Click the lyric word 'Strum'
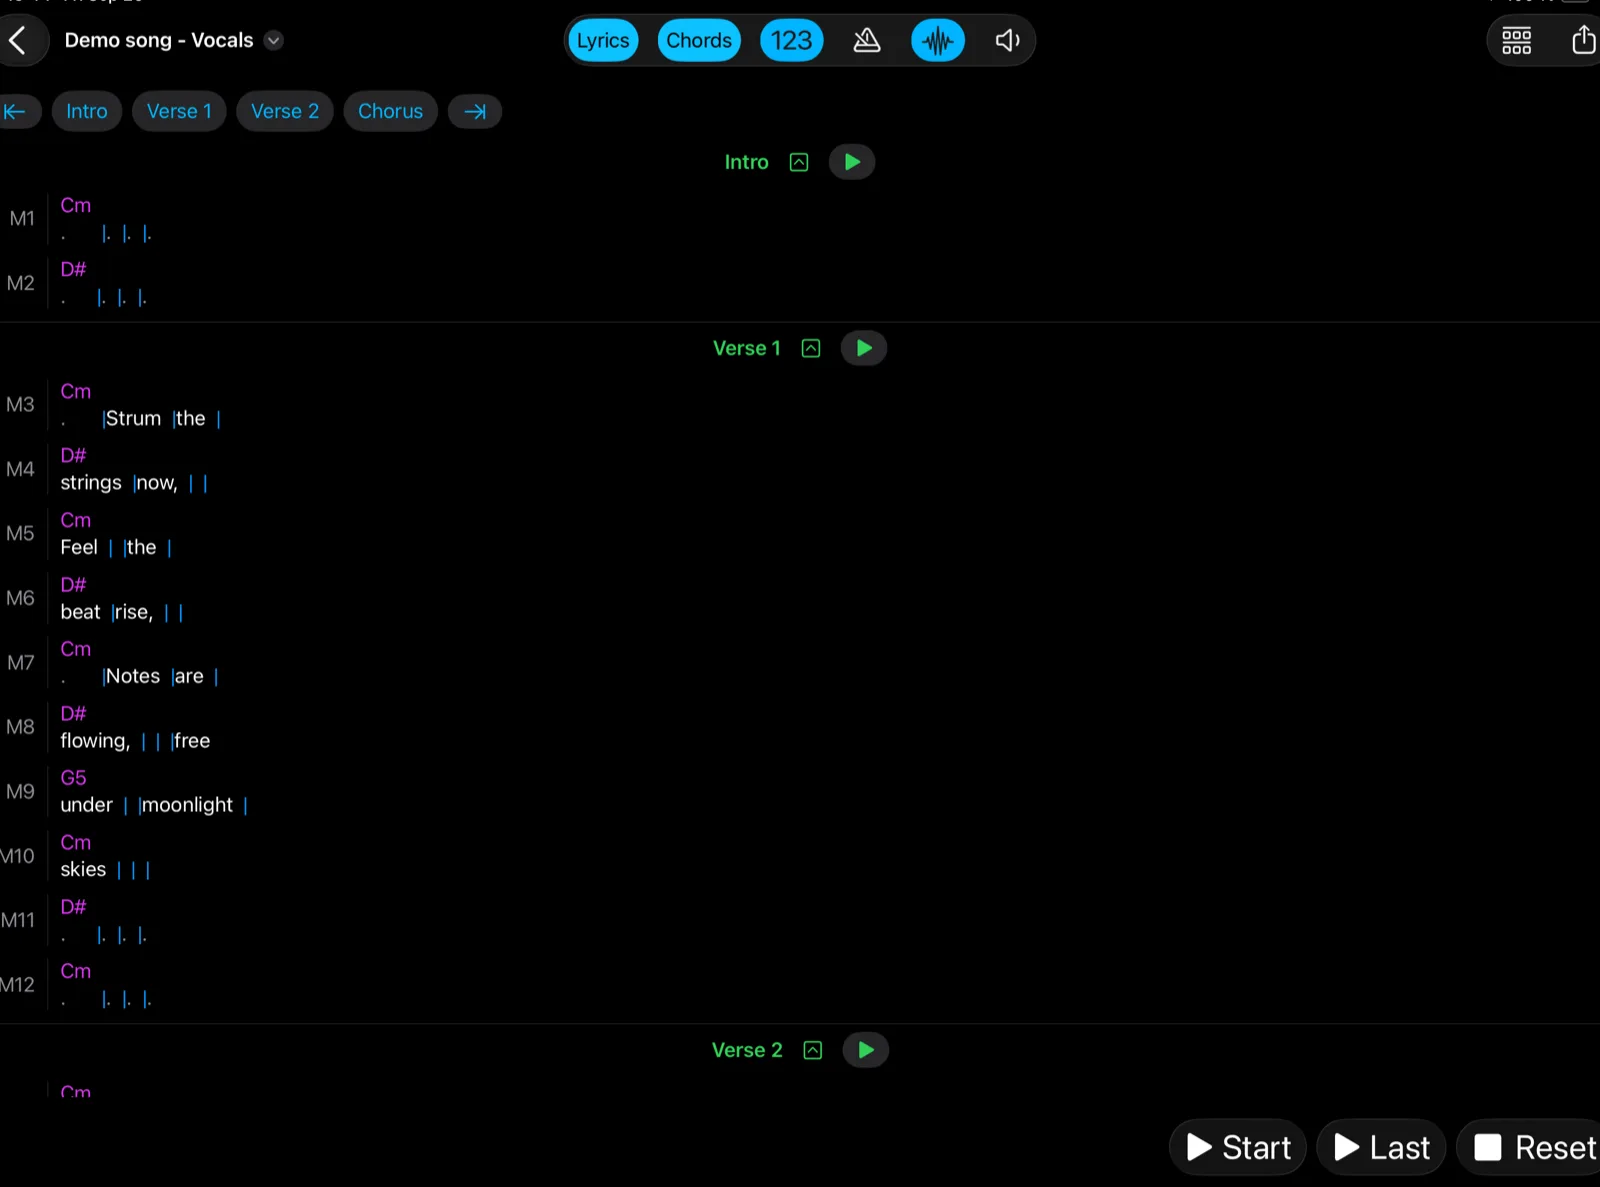The height and width of the screenshot is (1187, 1600). (x=133, y=418)
